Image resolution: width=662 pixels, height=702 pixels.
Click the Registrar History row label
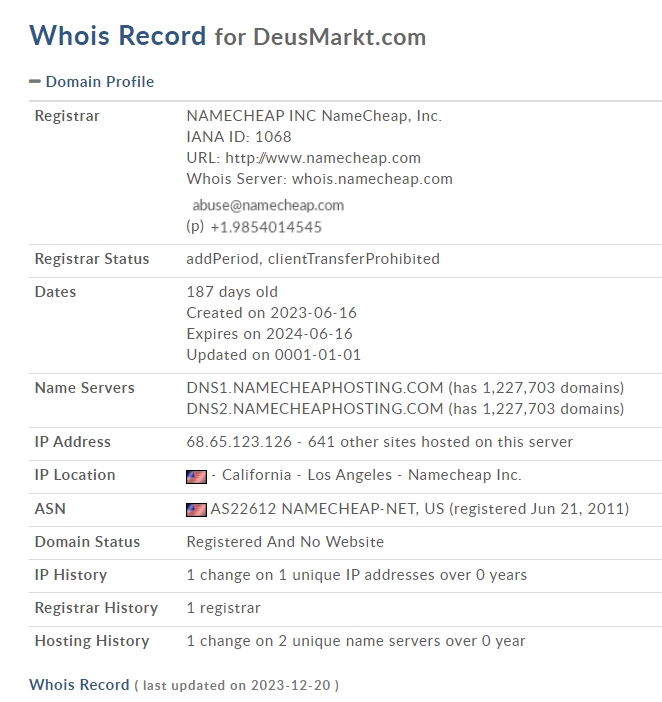point(96,608)
